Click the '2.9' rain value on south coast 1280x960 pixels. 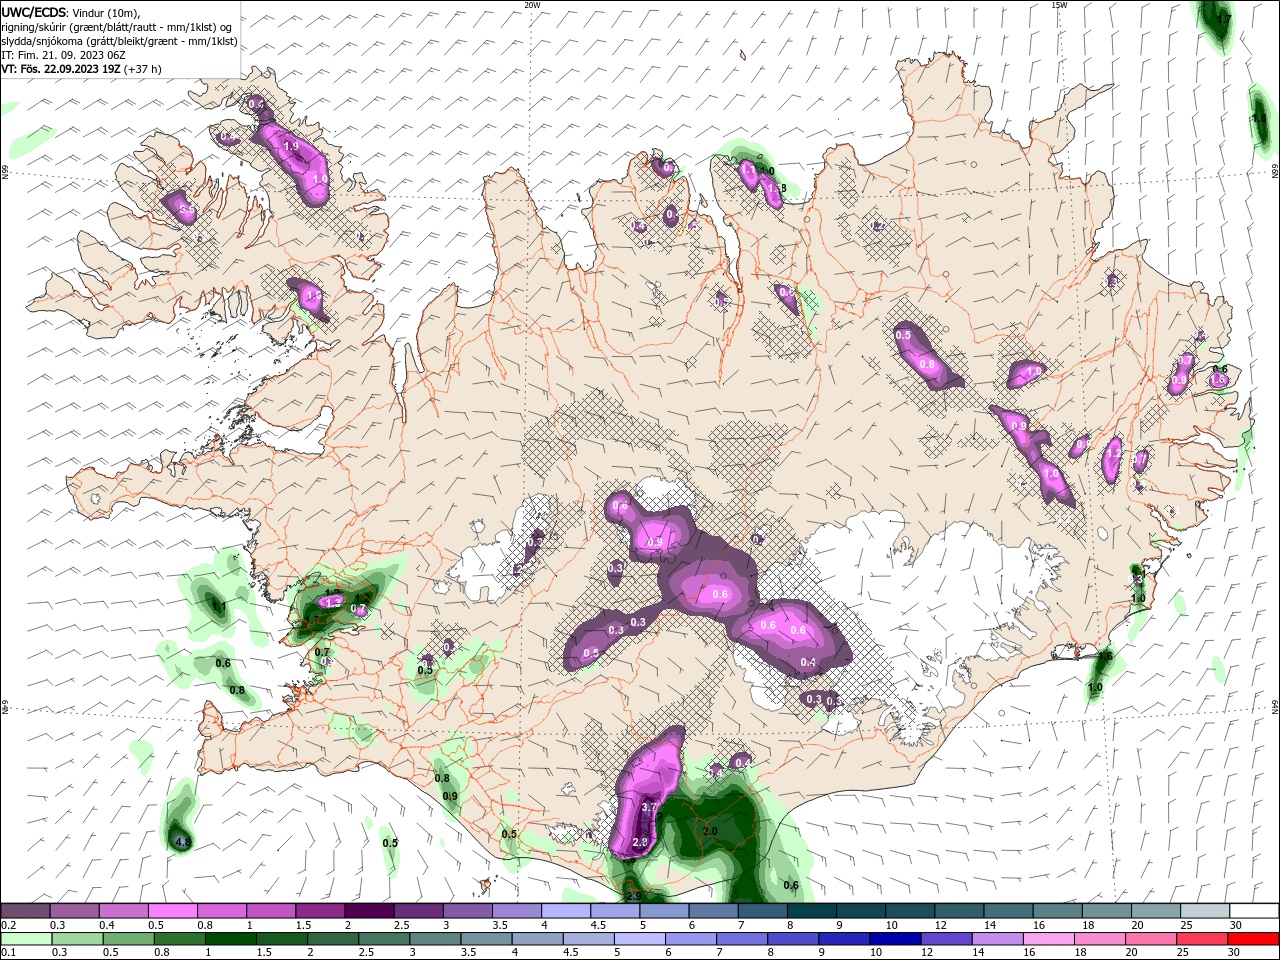(x=632, y=895)
